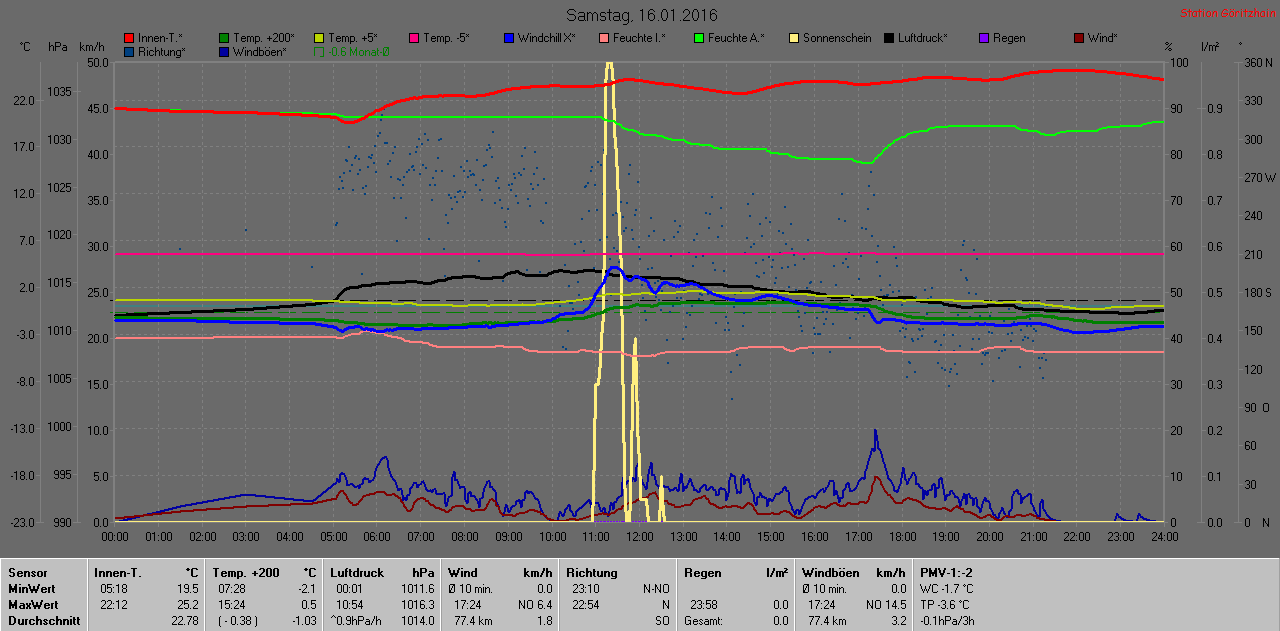Click the 12:00 time axis label
The height and width of the screenshot is (631, 1280).
pyautogui.click(x=640, y=537)
